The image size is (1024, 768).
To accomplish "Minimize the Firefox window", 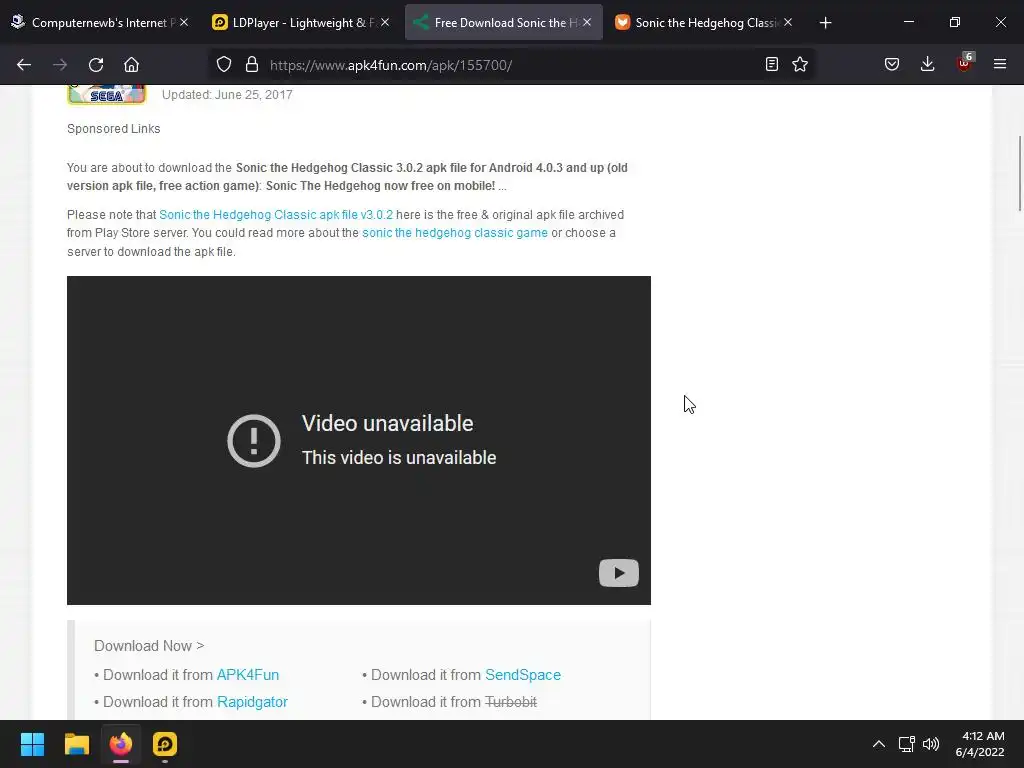I will 909,22.
